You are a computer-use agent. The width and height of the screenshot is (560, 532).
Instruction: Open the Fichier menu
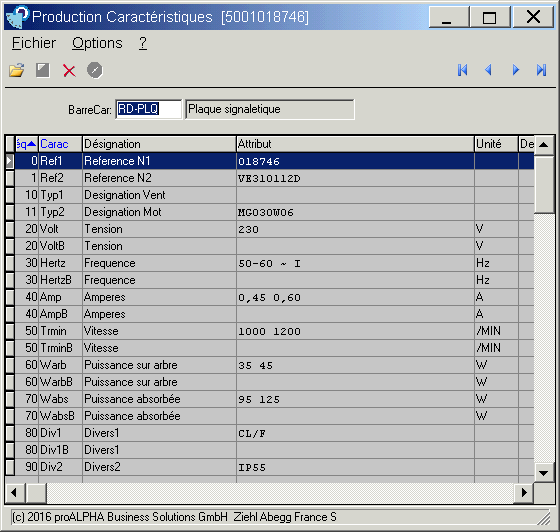34,43
